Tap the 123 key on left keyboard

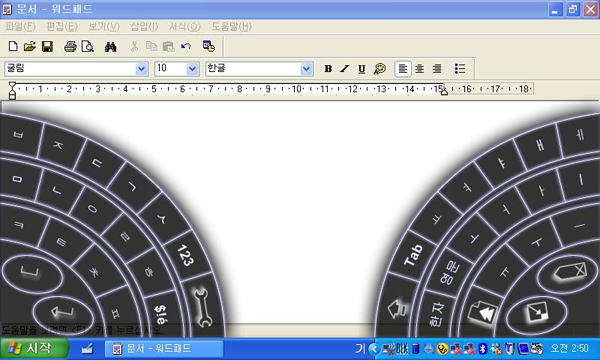(x=186, y=255)
